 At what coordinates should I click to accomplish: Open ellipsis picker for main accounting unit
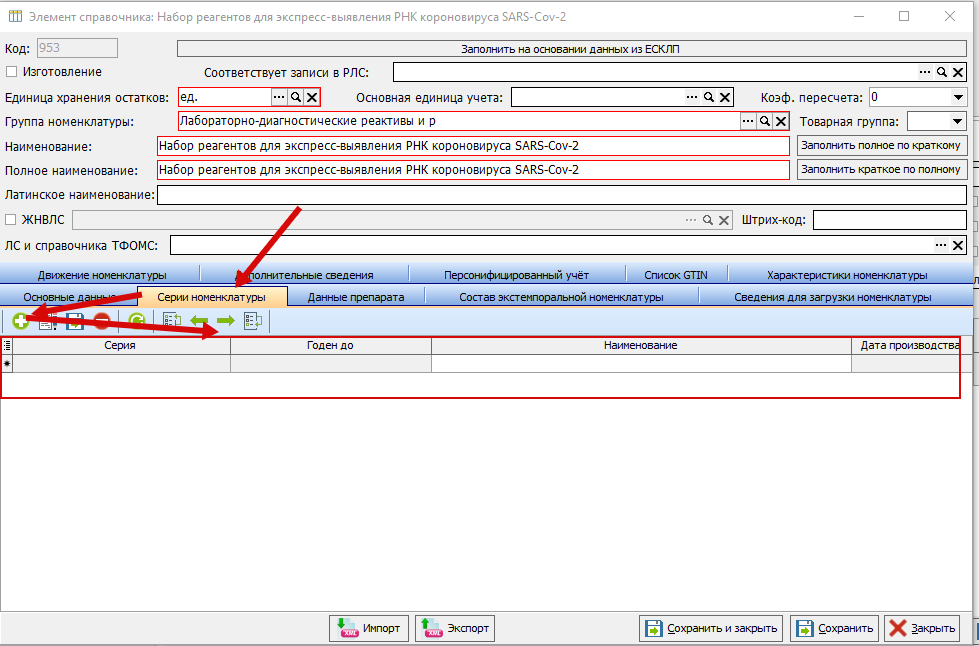[691, 97]
